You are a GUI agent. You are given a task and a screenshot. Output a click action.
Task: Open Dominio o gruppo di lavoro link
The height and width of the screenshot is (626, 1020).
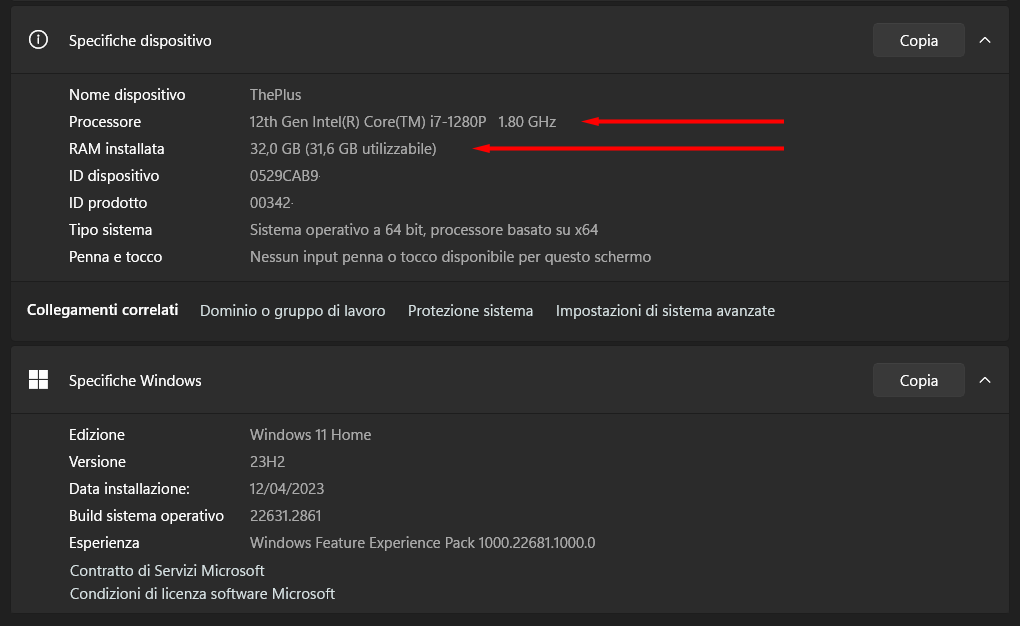[x=293, y=311]
